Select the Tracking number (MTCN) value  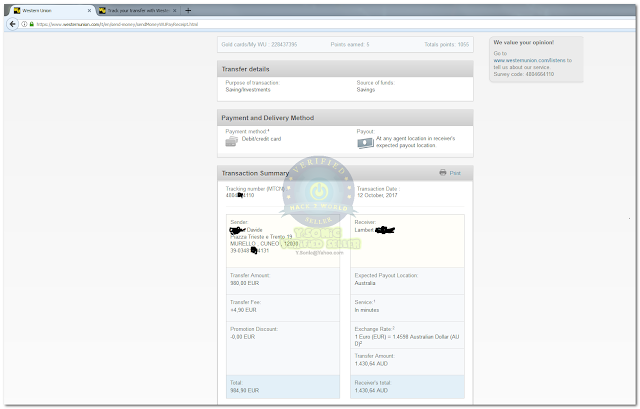[240, 196]
